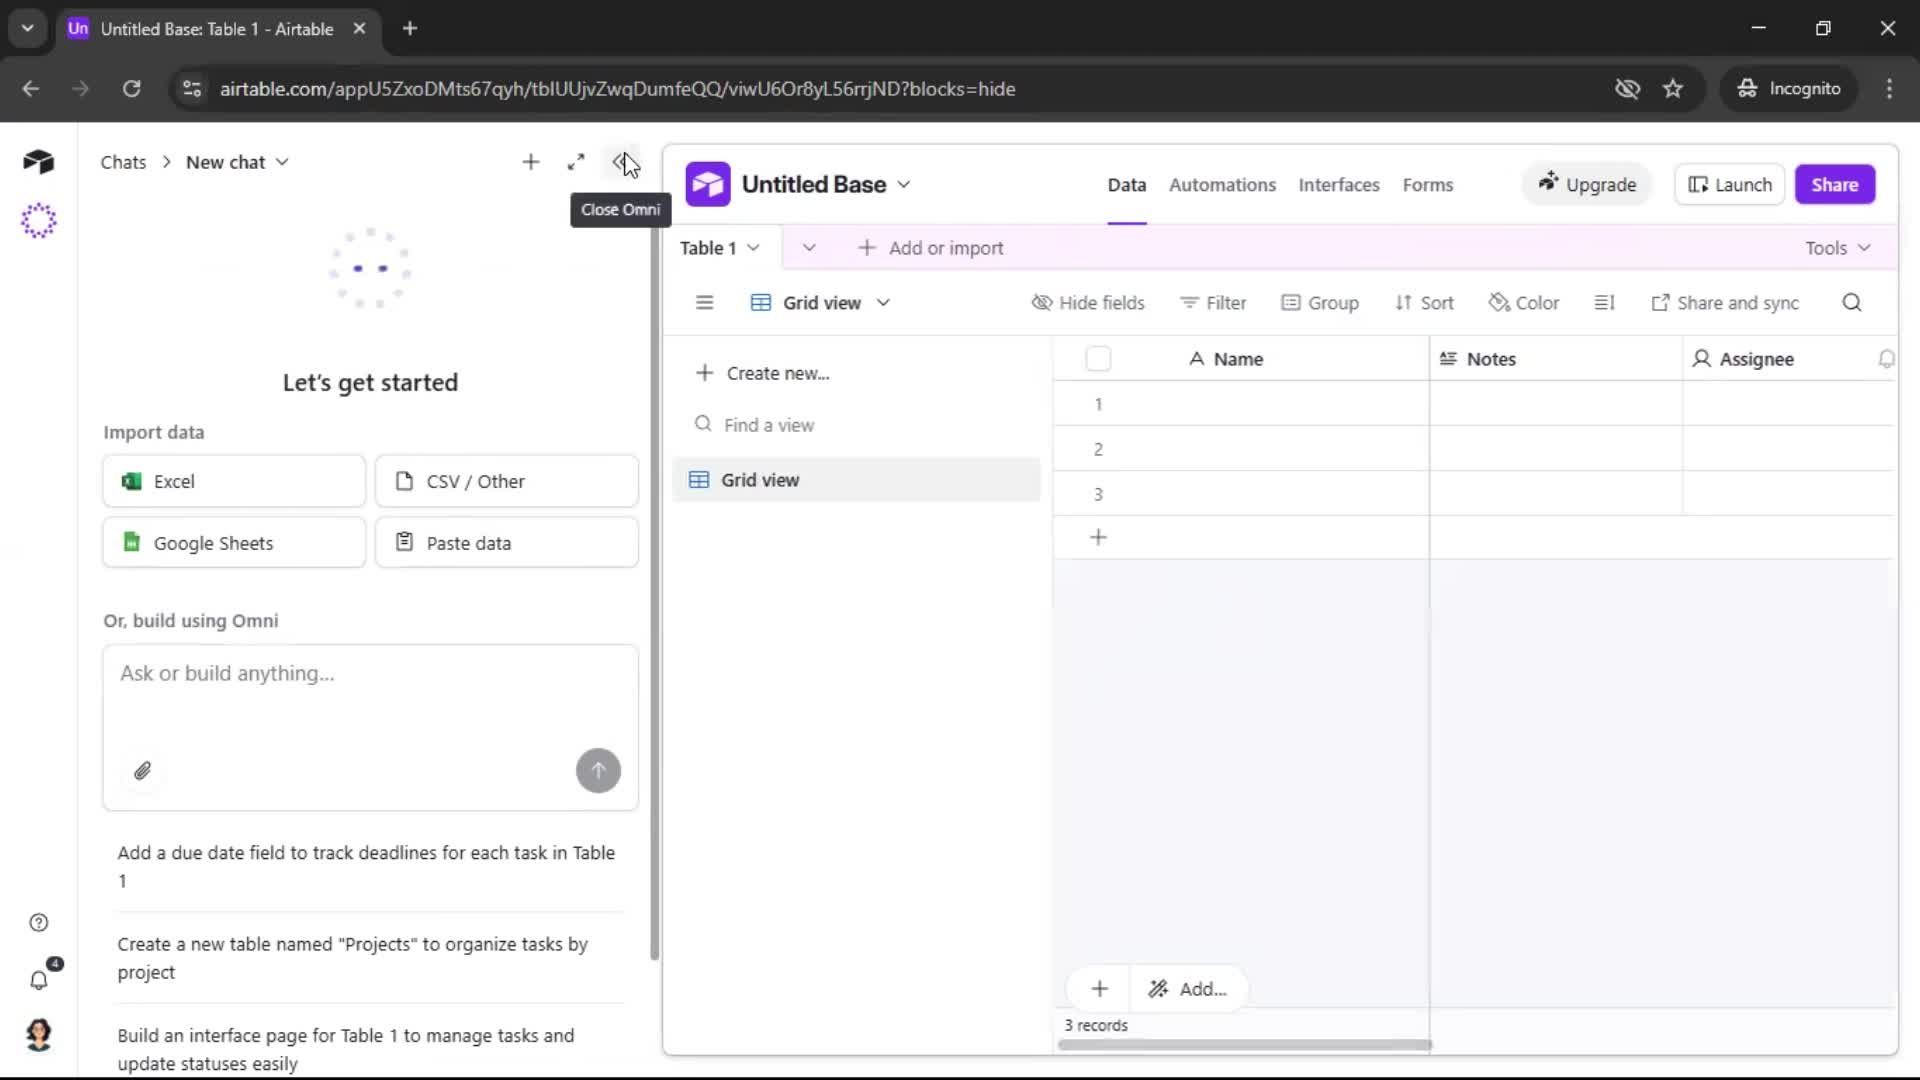Click the purple Share button
Viewport: 1920px width, 1080px height.
coord(1835,185)
